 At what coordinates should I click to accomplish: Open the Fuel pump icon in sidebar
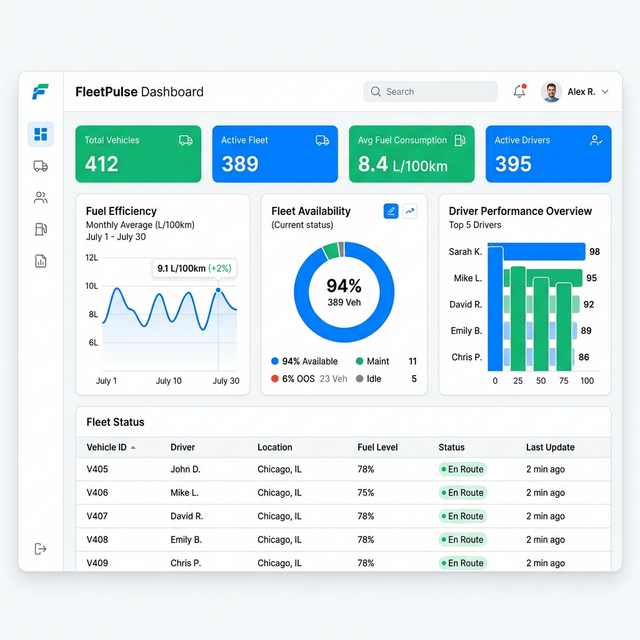click(x=41, y=229)
